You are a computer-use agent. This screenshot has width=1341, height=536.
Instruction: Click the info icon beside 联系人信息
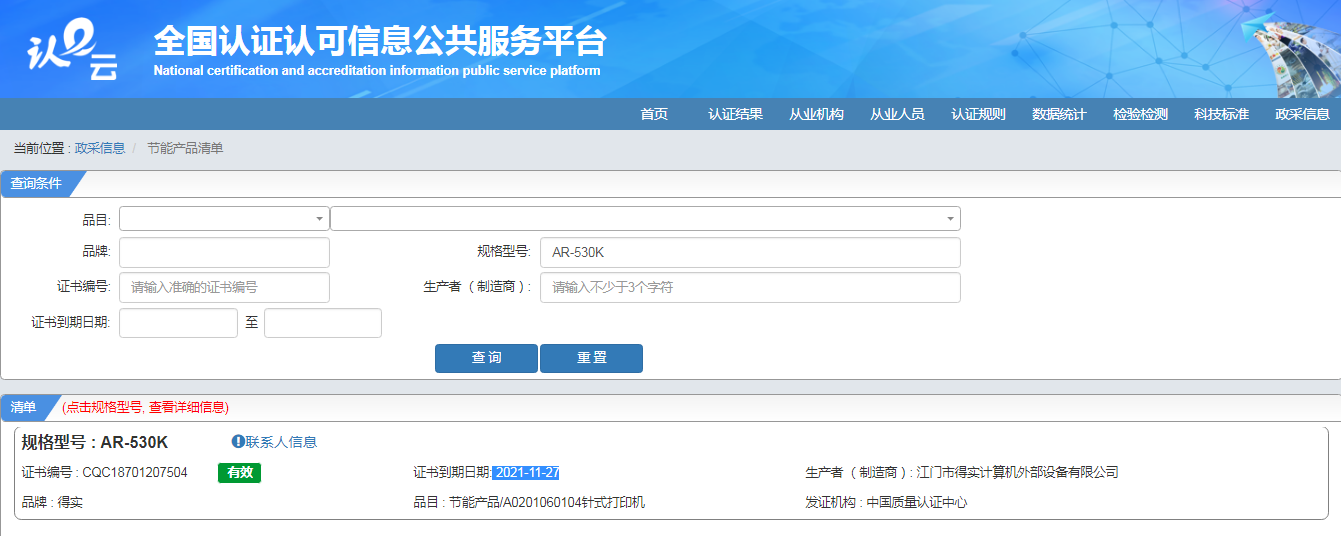click(x=238, y=442)
